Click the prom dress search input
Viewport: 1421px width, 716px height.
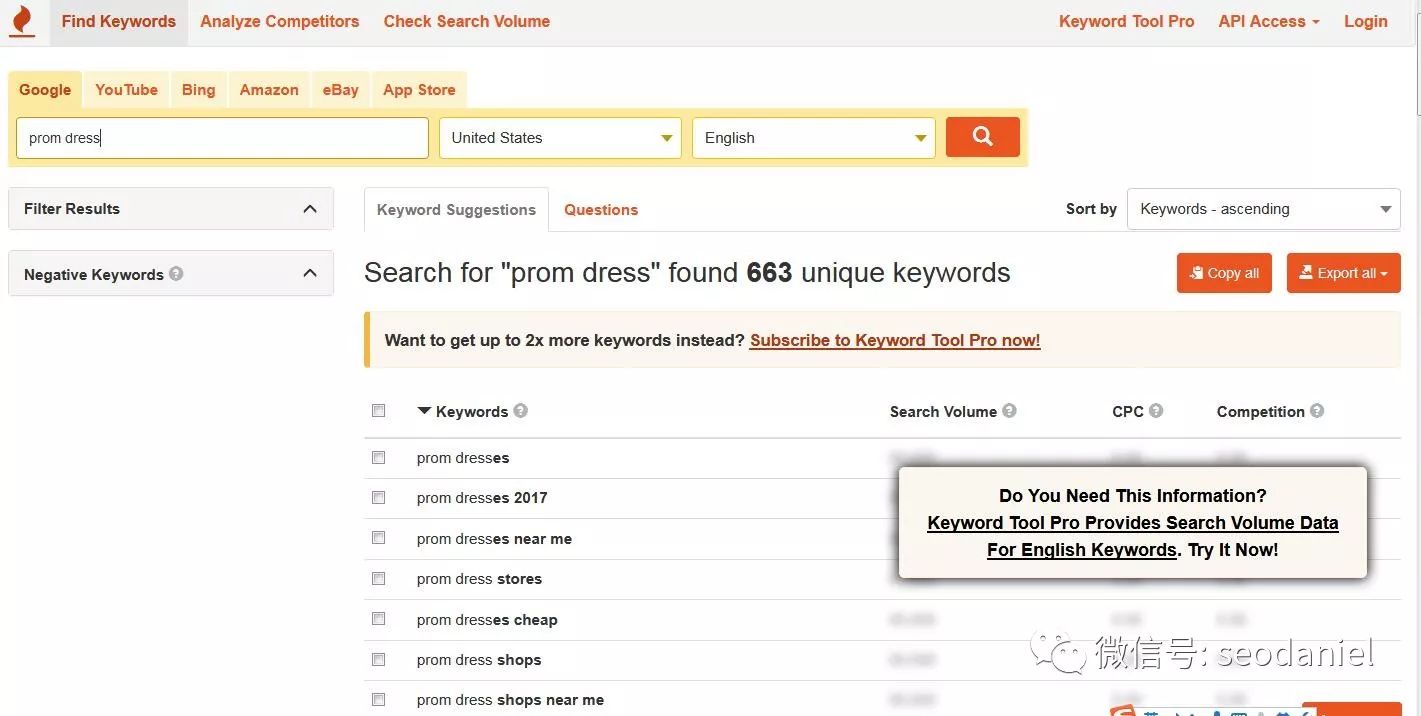tap(222, 138)
